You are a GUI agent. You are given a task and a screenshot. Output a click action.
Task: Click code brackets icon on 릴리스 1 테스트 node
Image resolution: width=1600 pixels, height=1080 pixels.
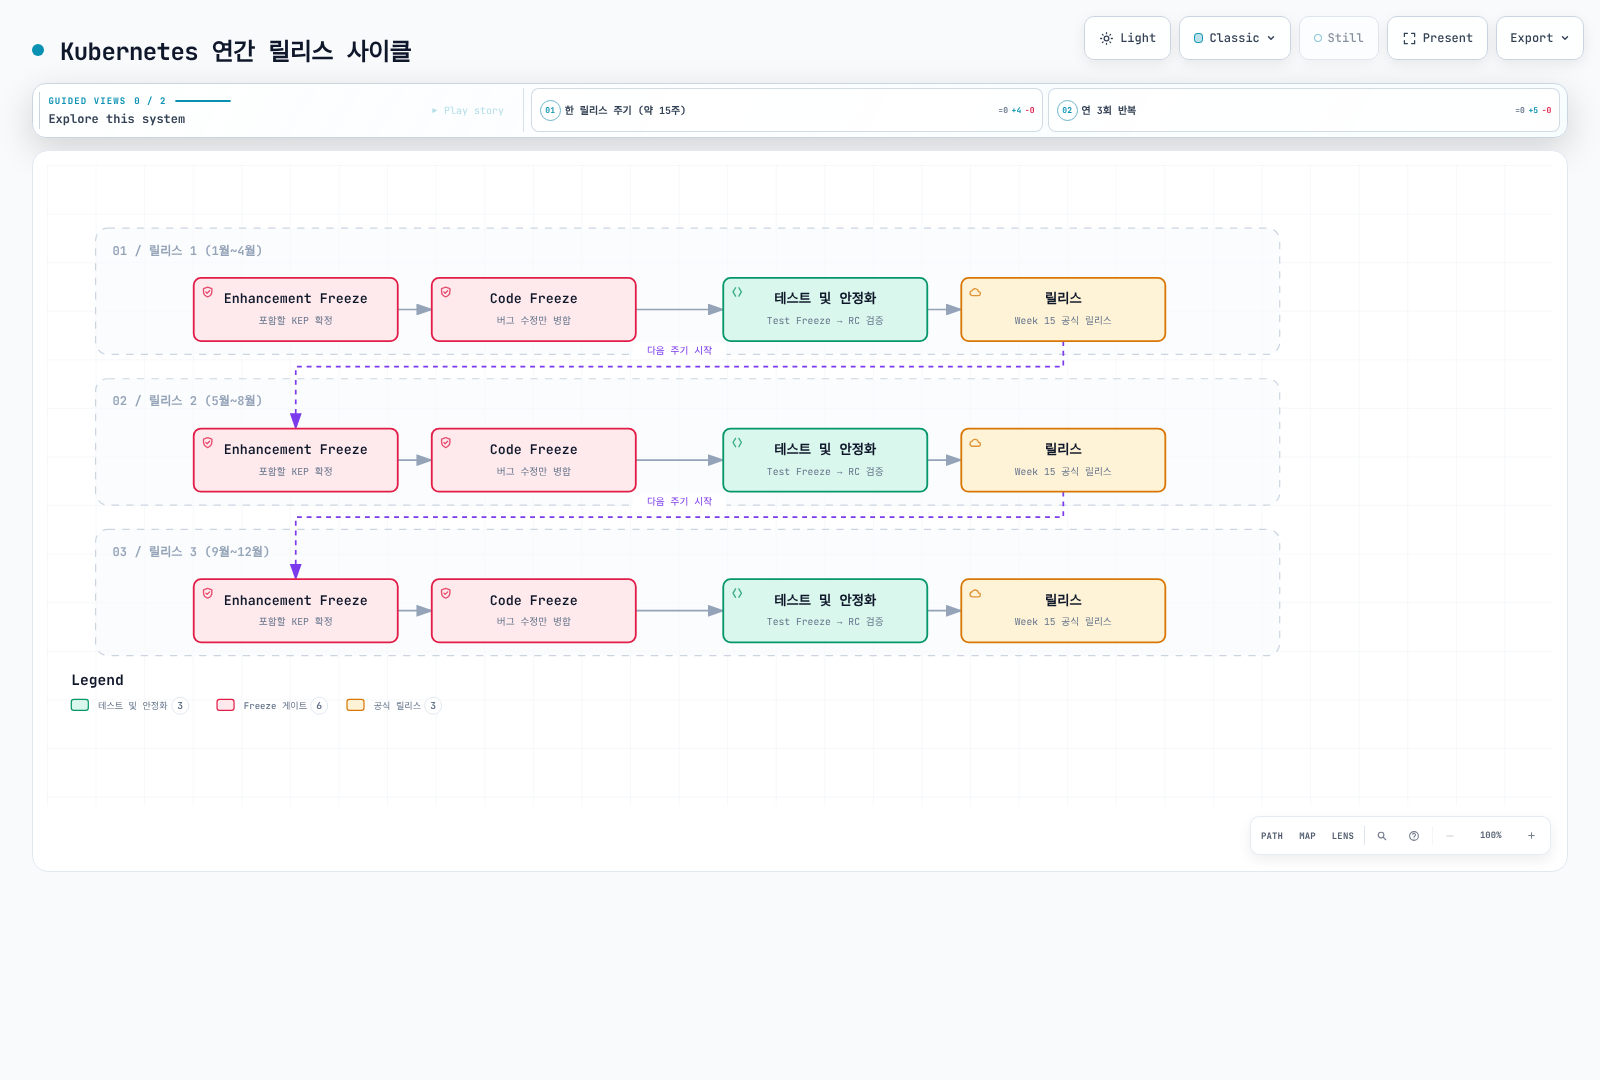click(x=737, y=292)
